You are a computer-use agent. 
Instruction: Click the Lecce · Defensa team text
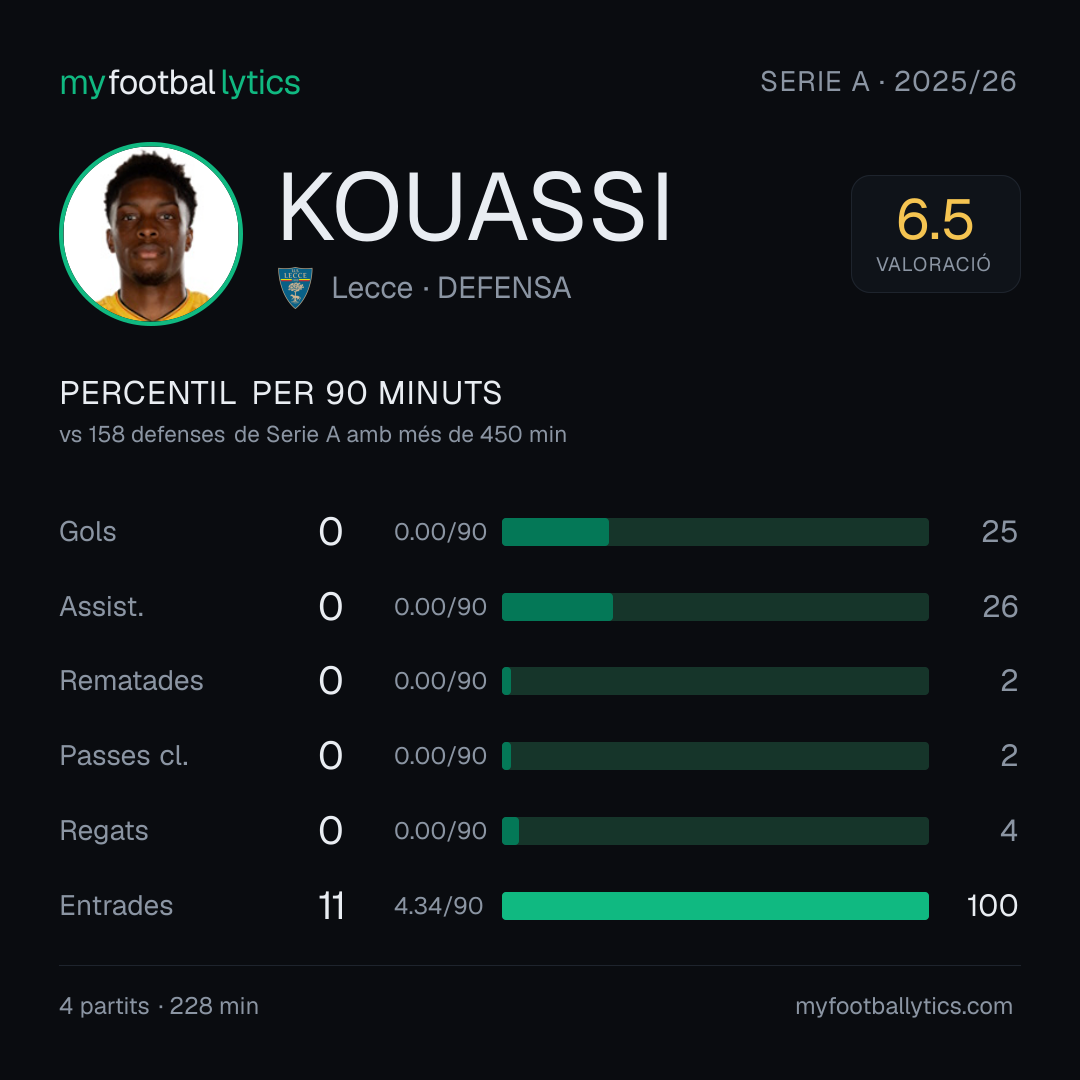pos(451,288)
